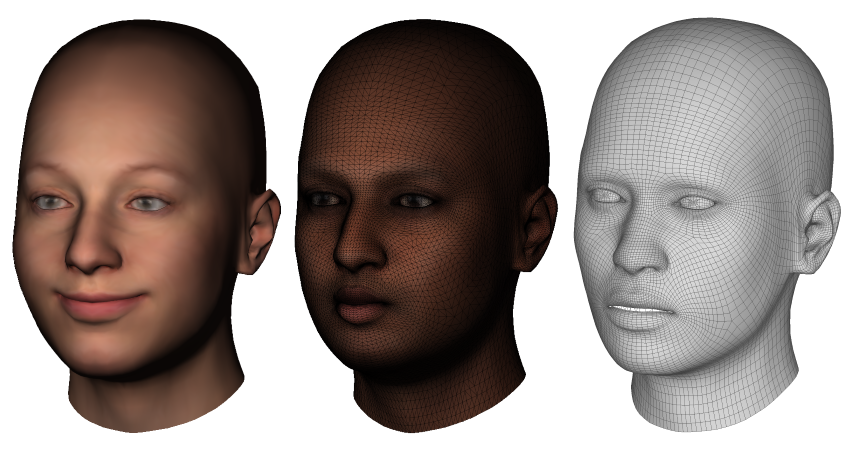850x450 pixels.
Task: Select the smiling light-skinned textured head
Action: click(x=145, y=226)
